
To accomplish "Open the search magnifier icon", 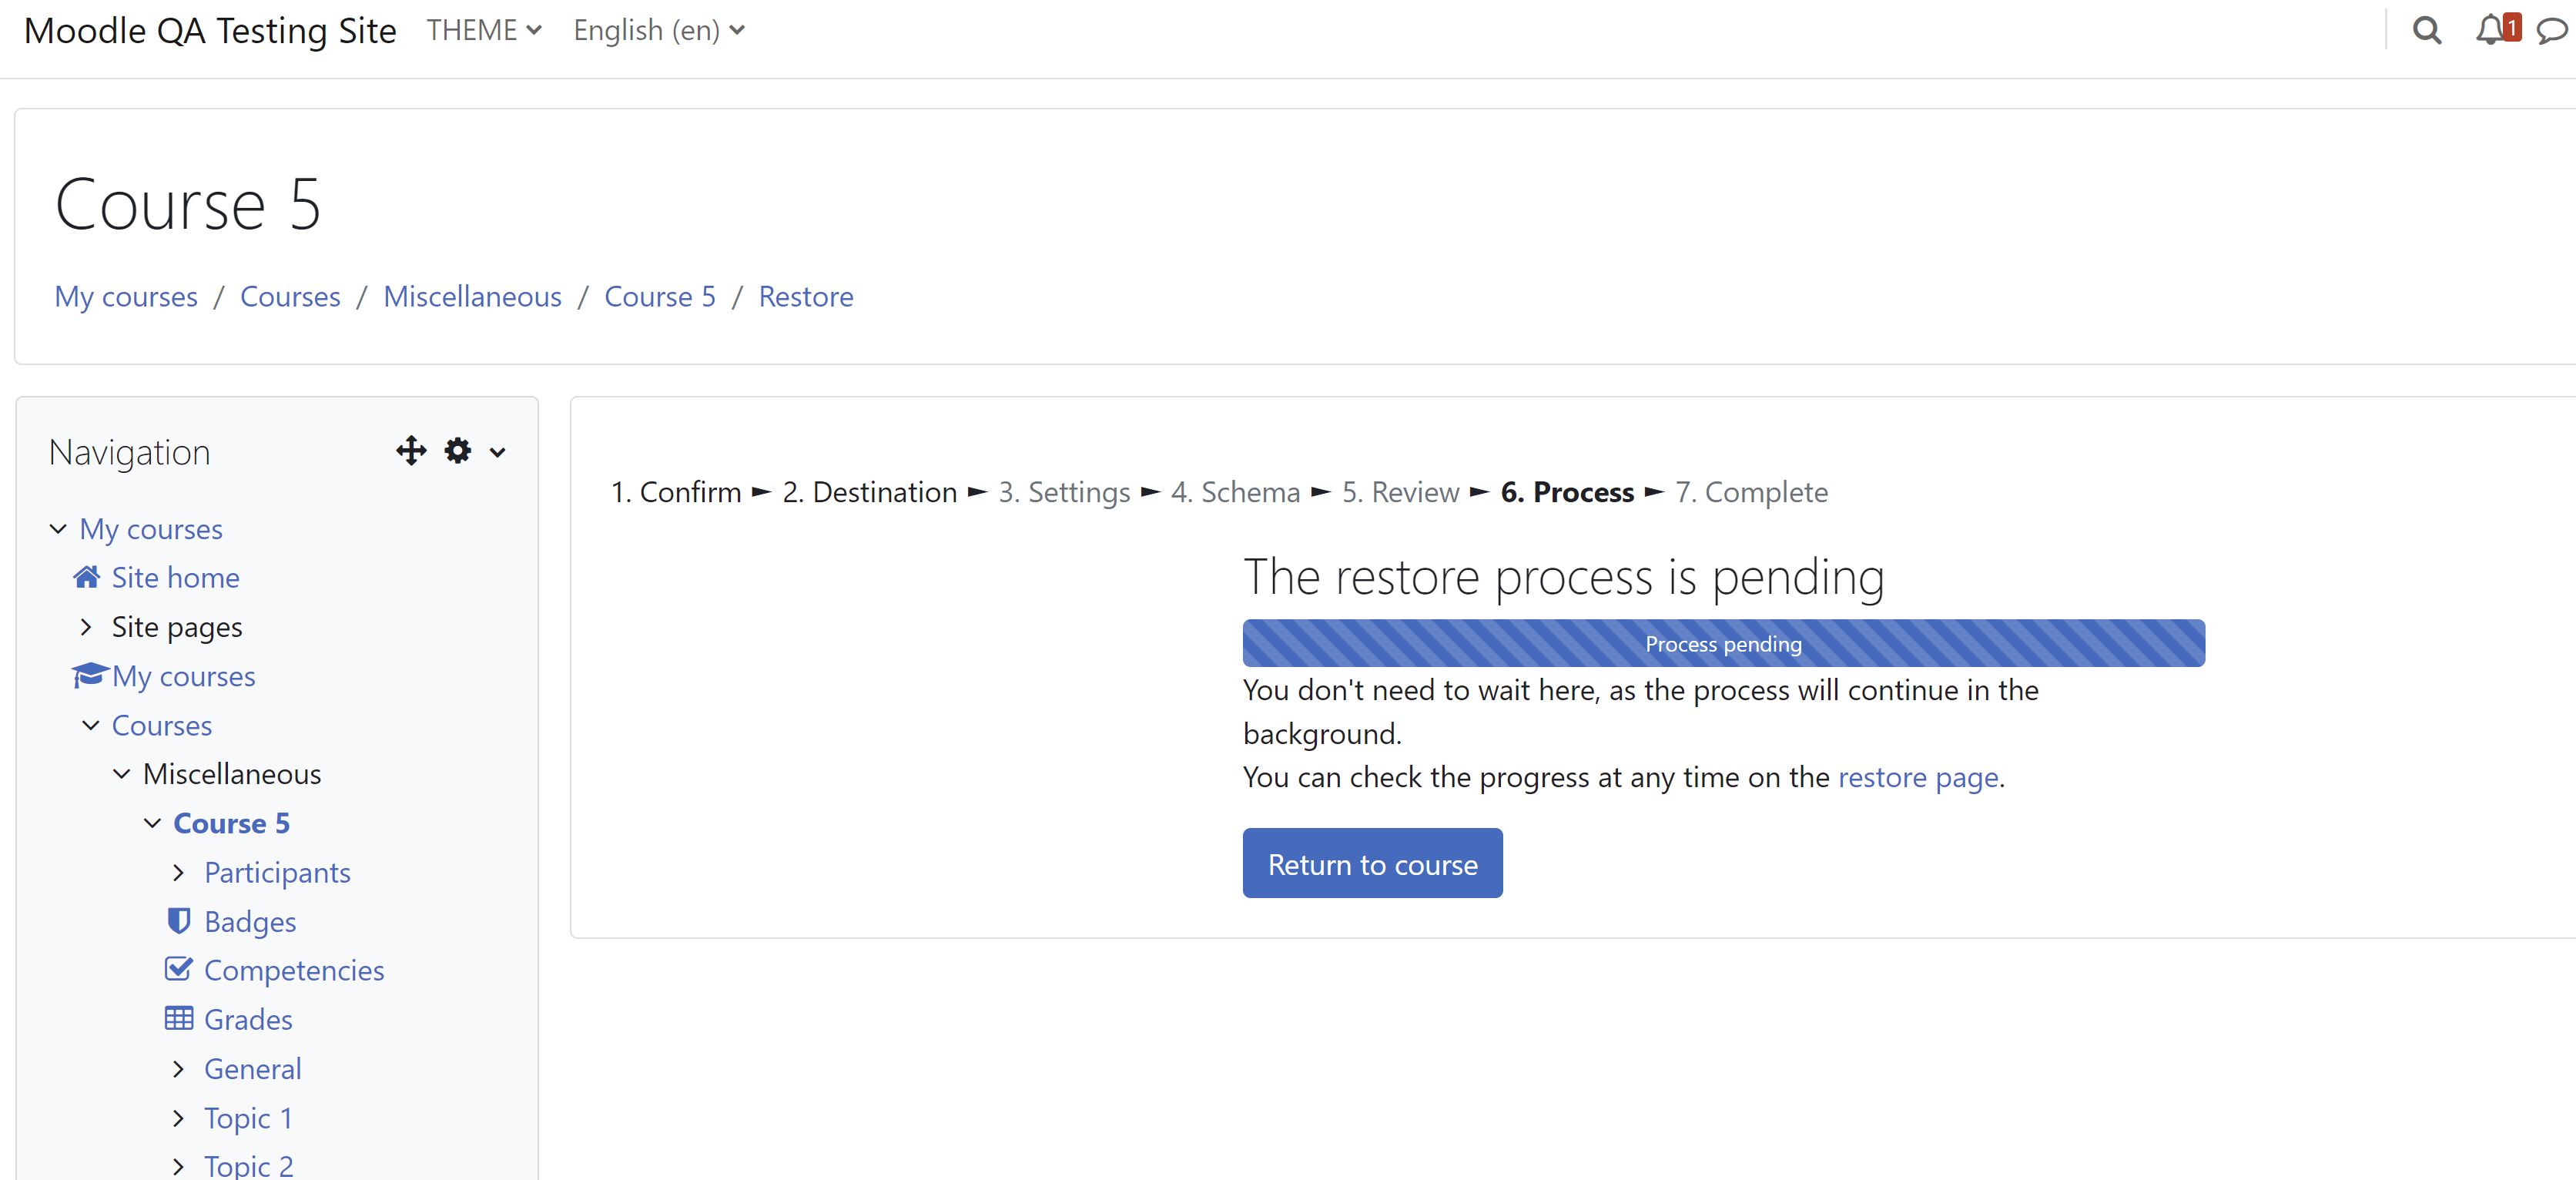I will pos(2427,30).
